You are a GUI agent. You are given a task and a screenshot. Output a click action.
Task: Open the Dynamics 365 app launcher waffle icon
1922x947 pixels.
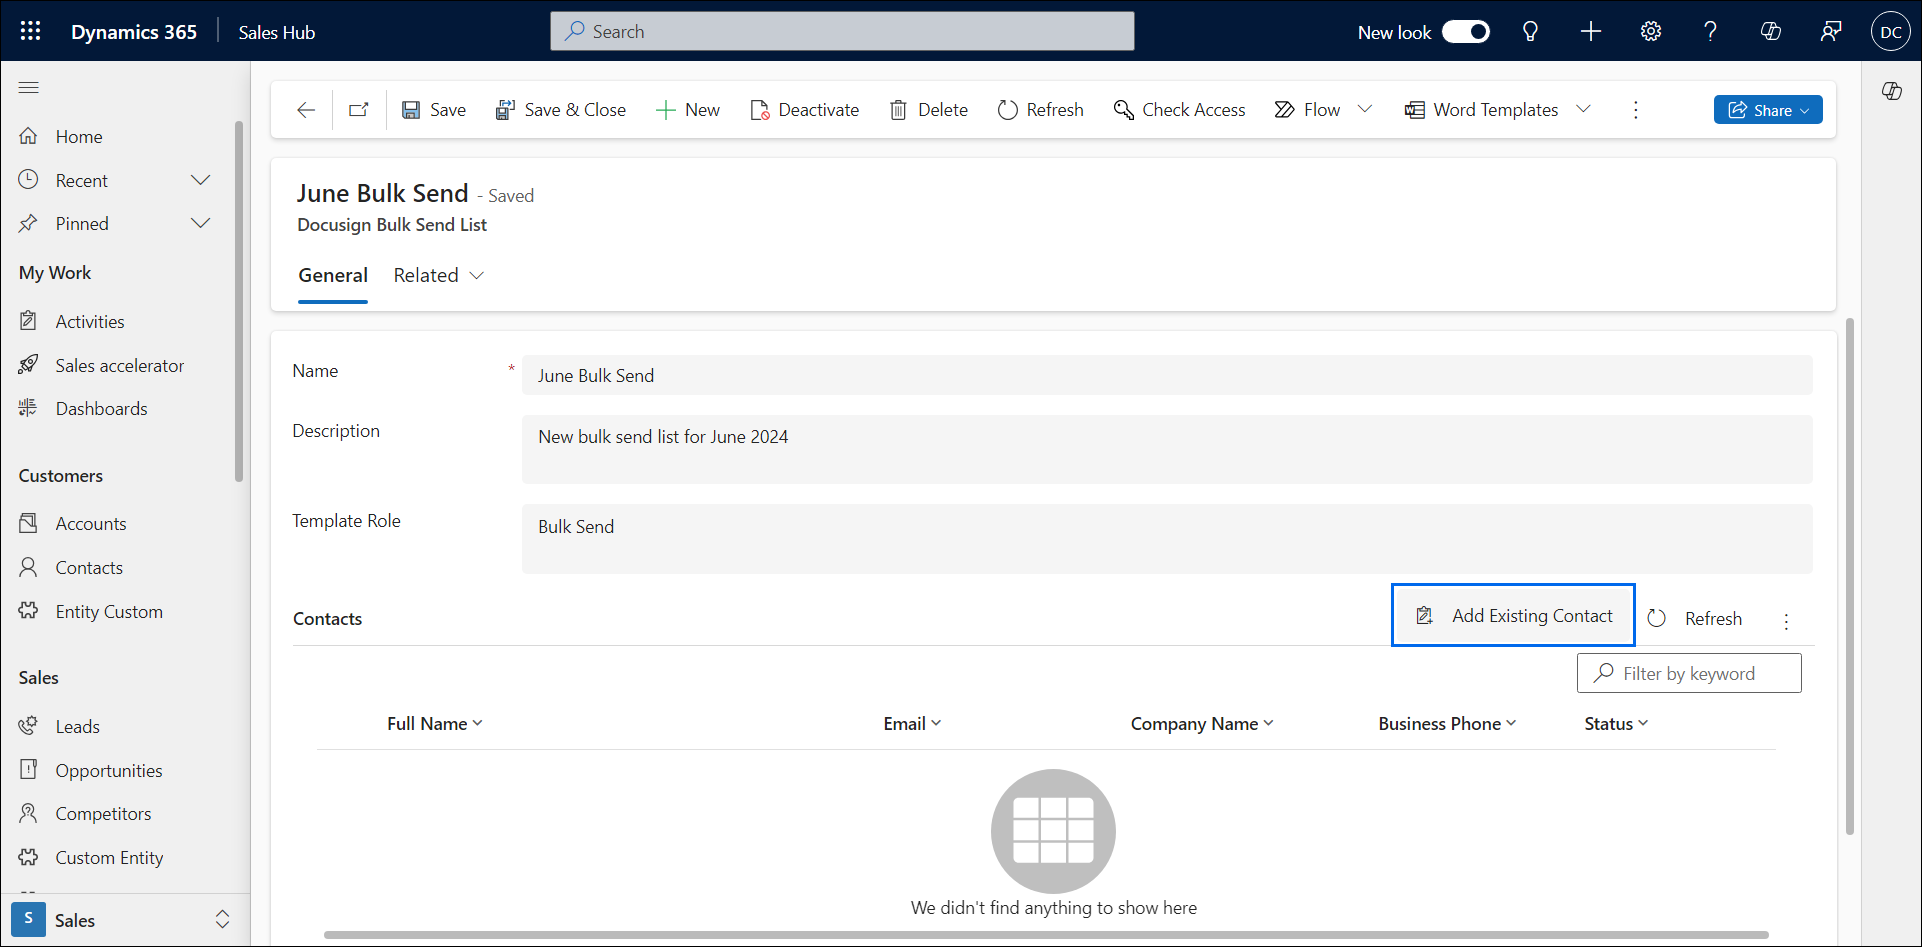(31, 31)
